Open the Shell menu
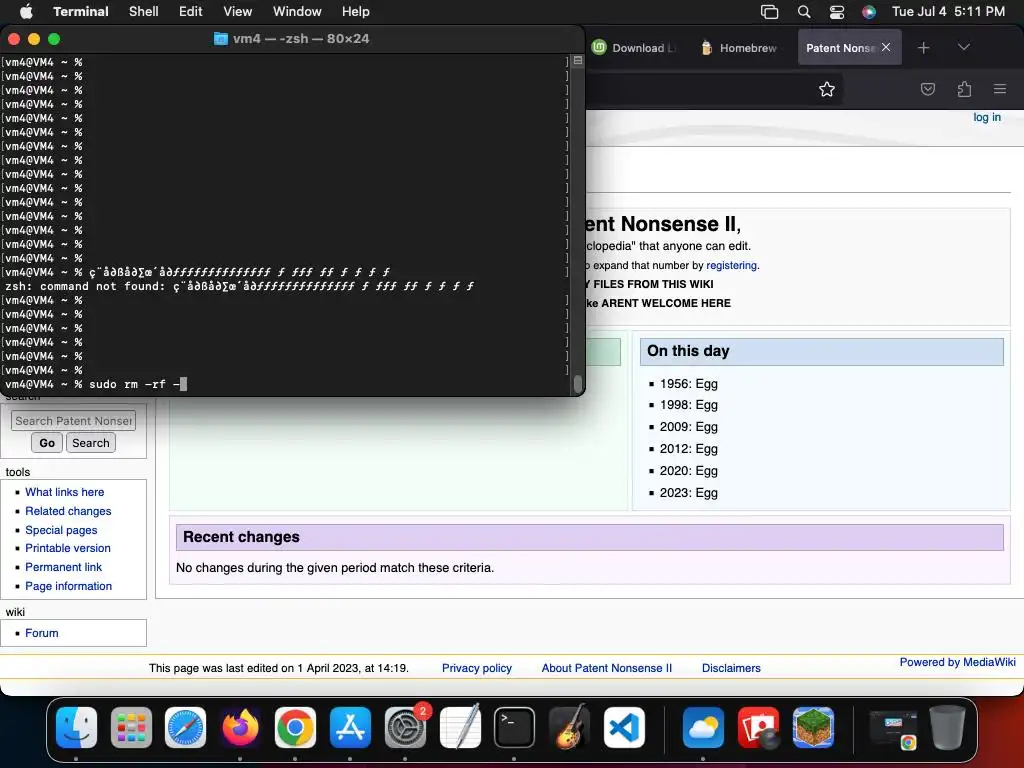The width and height of the screenshot is (1024, 768). (144, 11)
